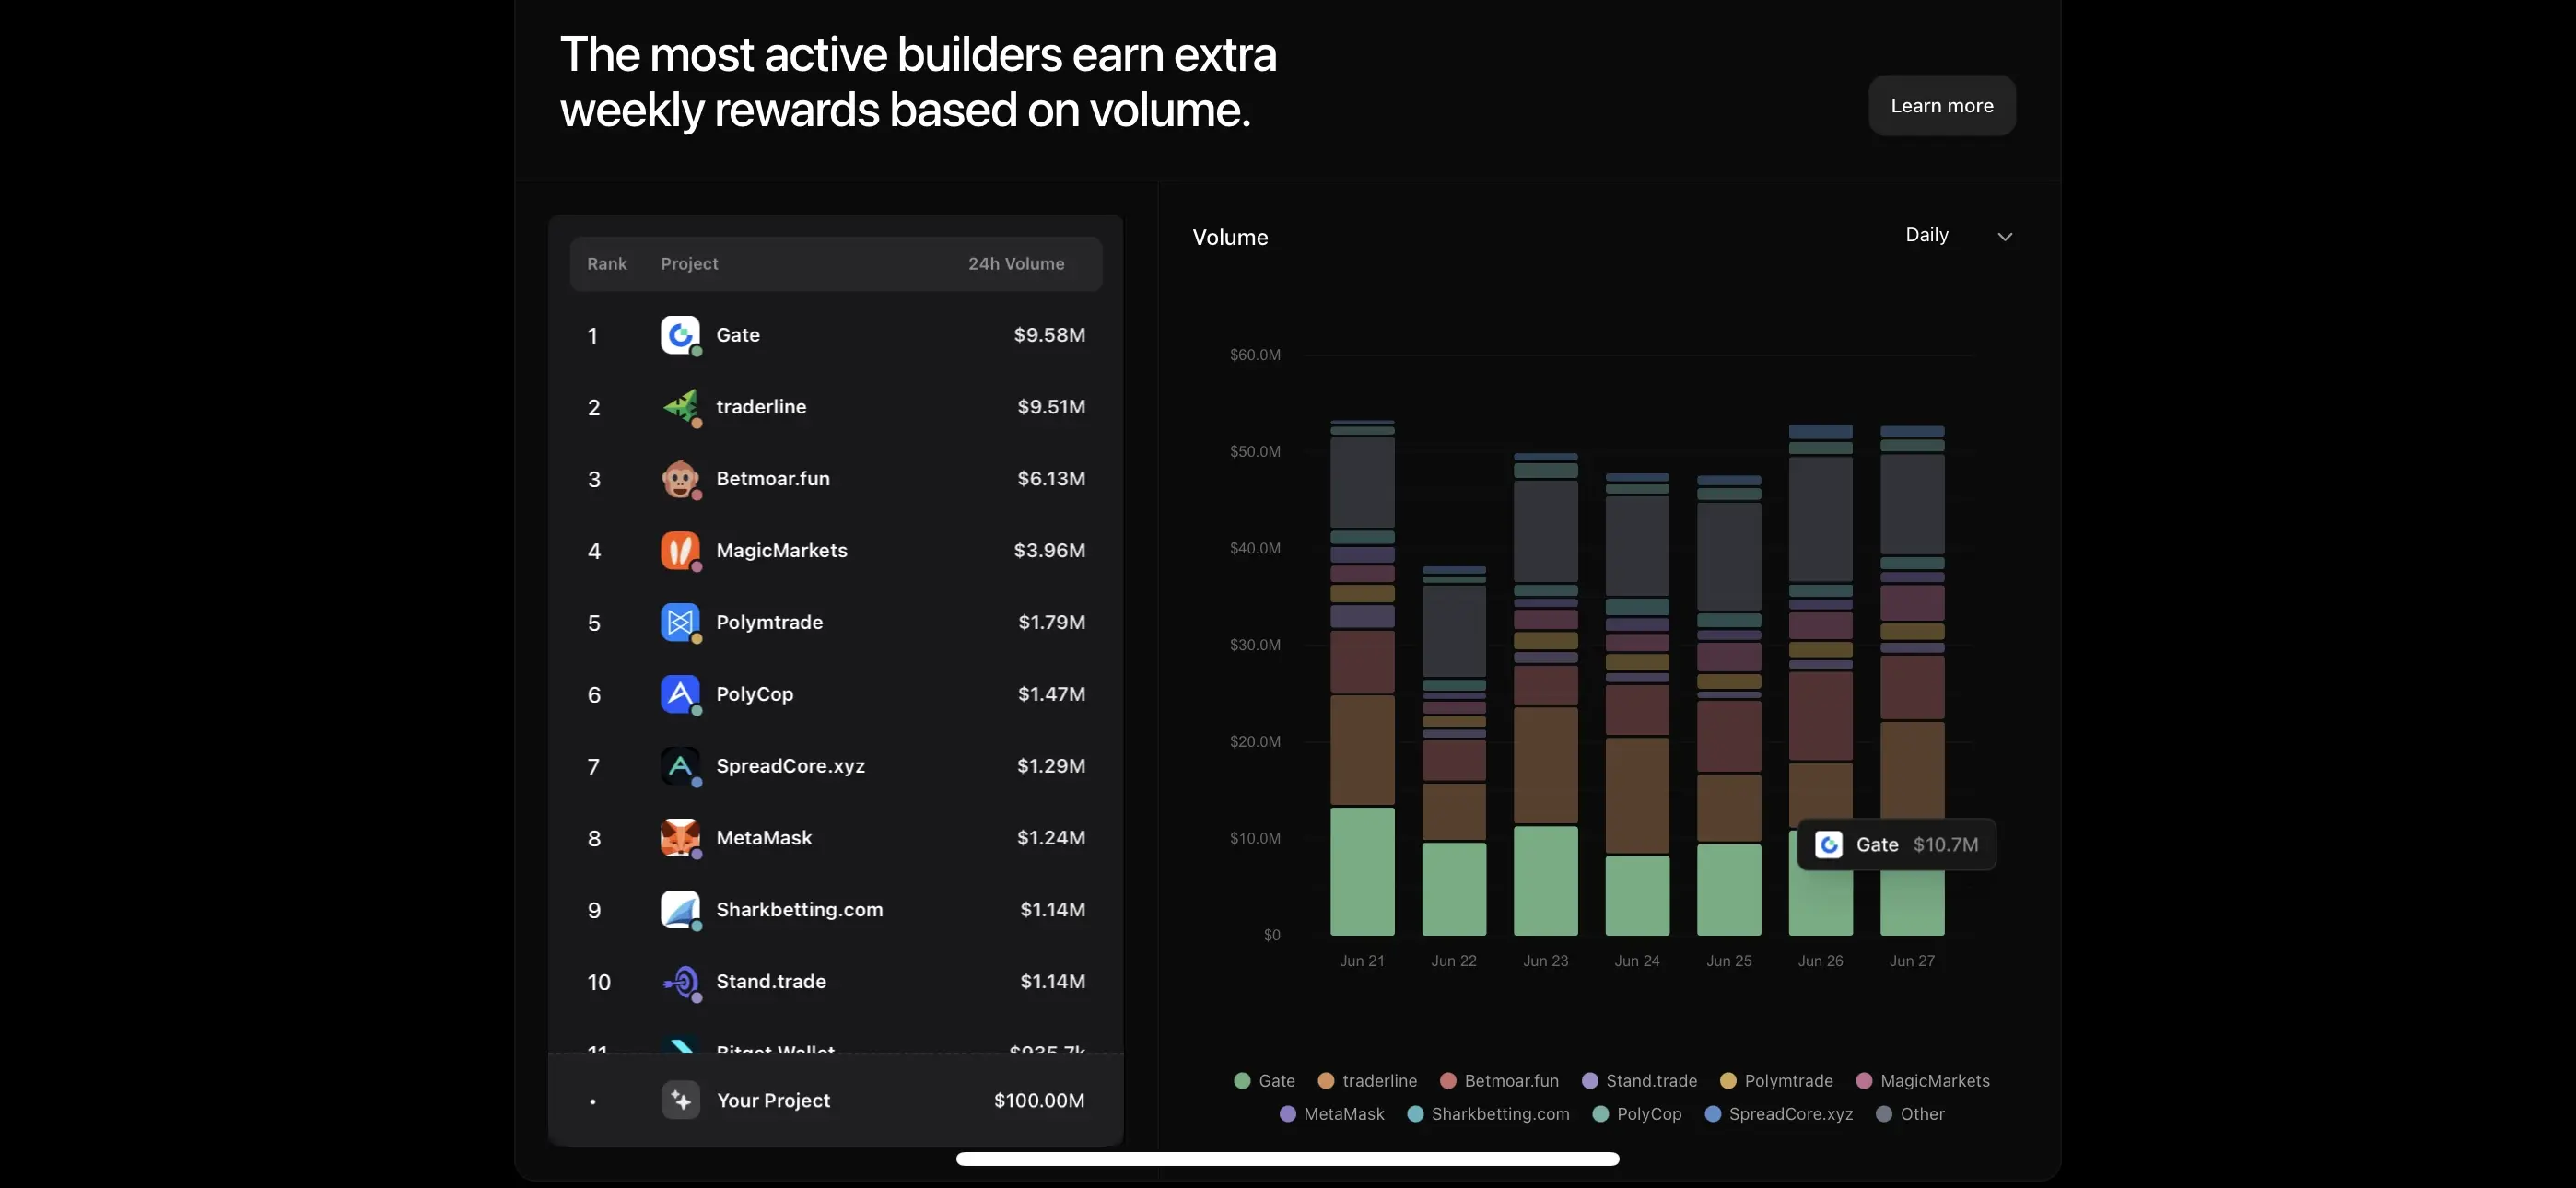Toggle SpreadCore.xyz series in chart legend
The image size is (2576, 1188).
[x=1779, y=1114]
